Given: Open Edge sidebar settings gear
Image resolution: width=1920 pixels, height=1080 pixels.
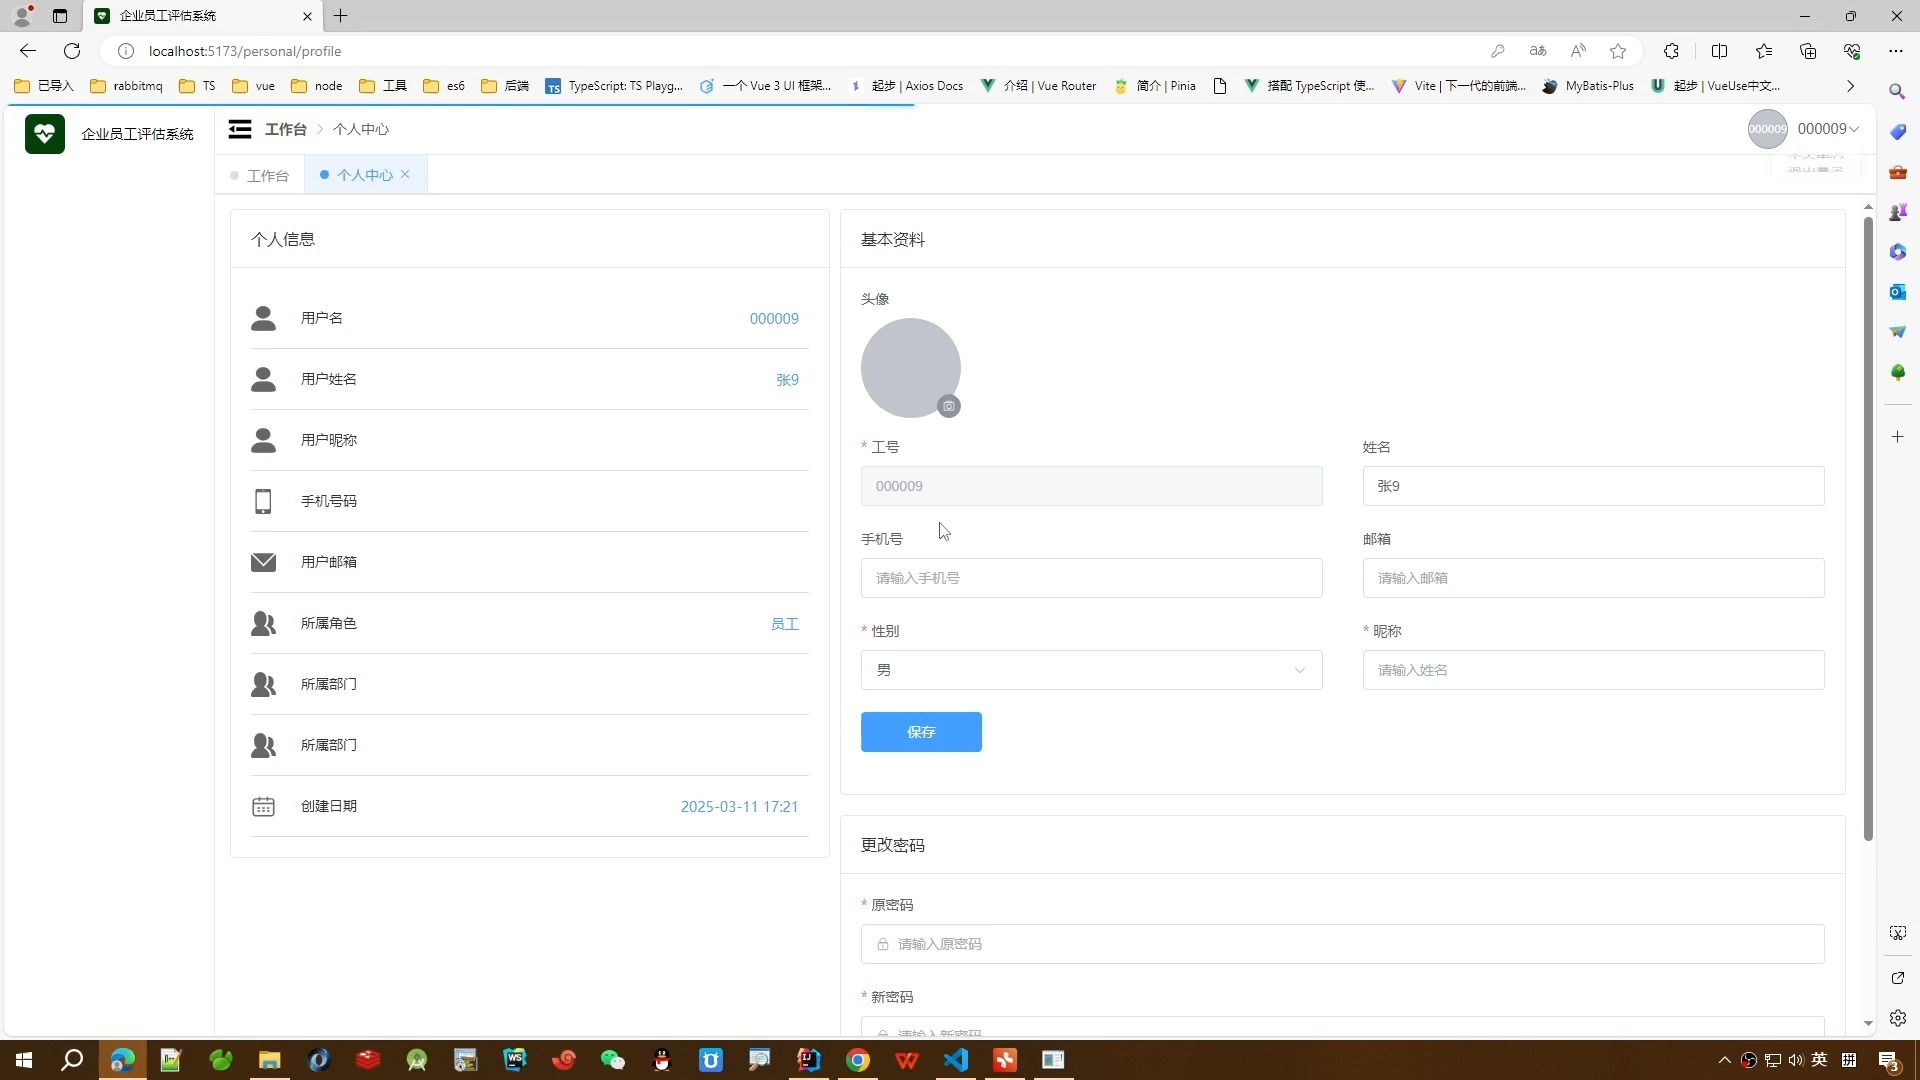Looking at the screenshot, I should pyautogui.click(x=1897, y=1018).
